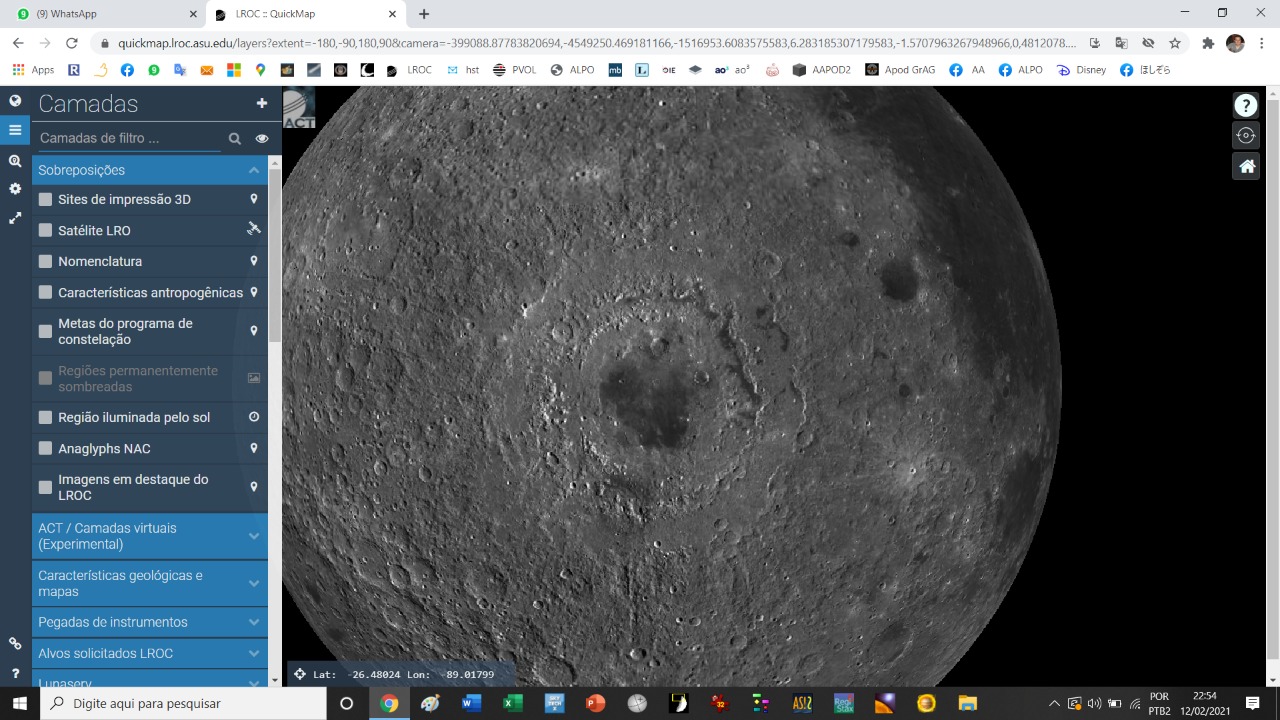Open the Chrome extensions puzzle icon

pos(1208,43)
